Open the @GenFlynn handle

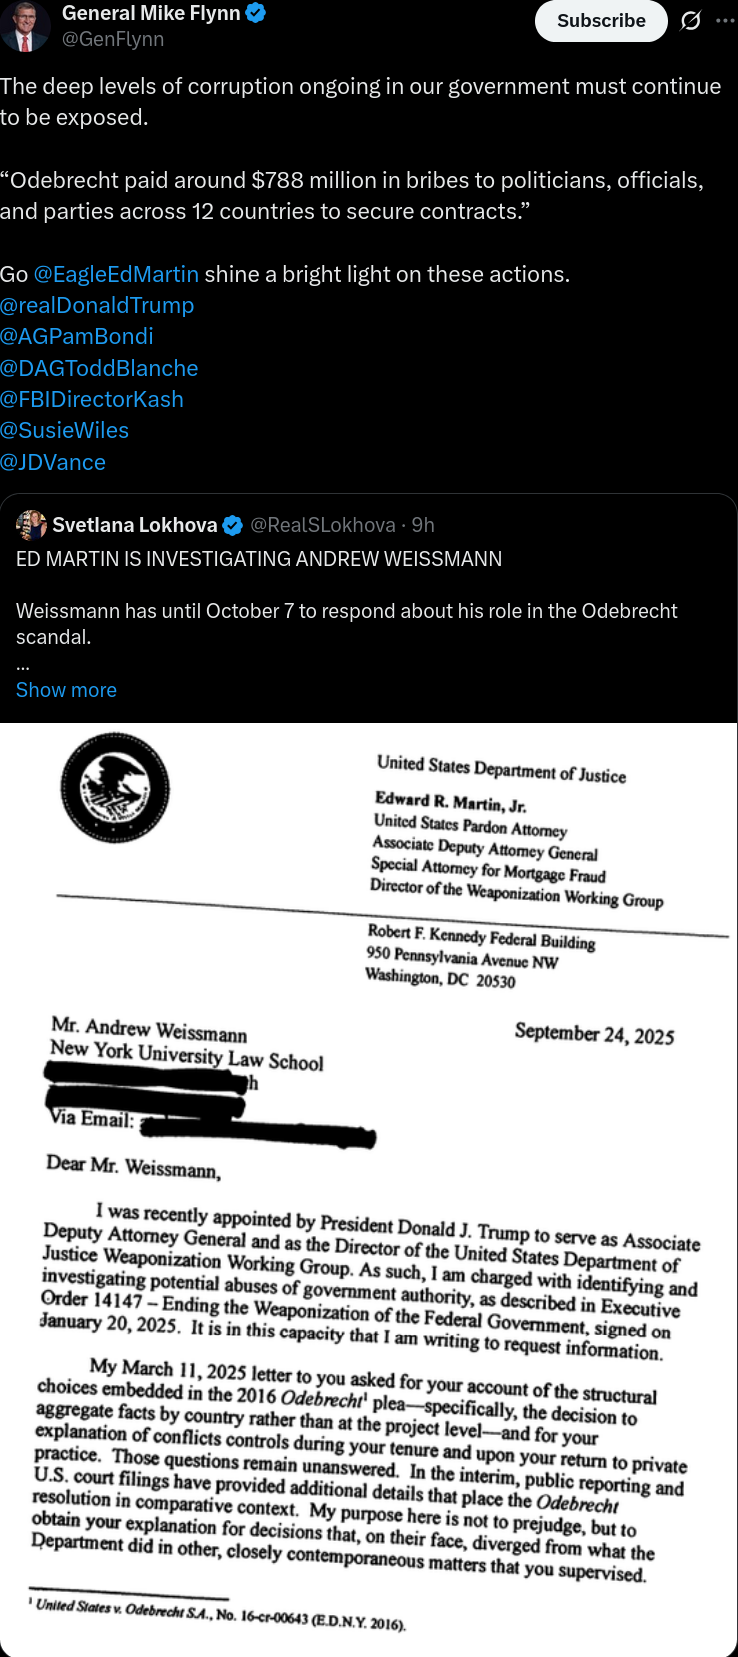pos(113,39)
